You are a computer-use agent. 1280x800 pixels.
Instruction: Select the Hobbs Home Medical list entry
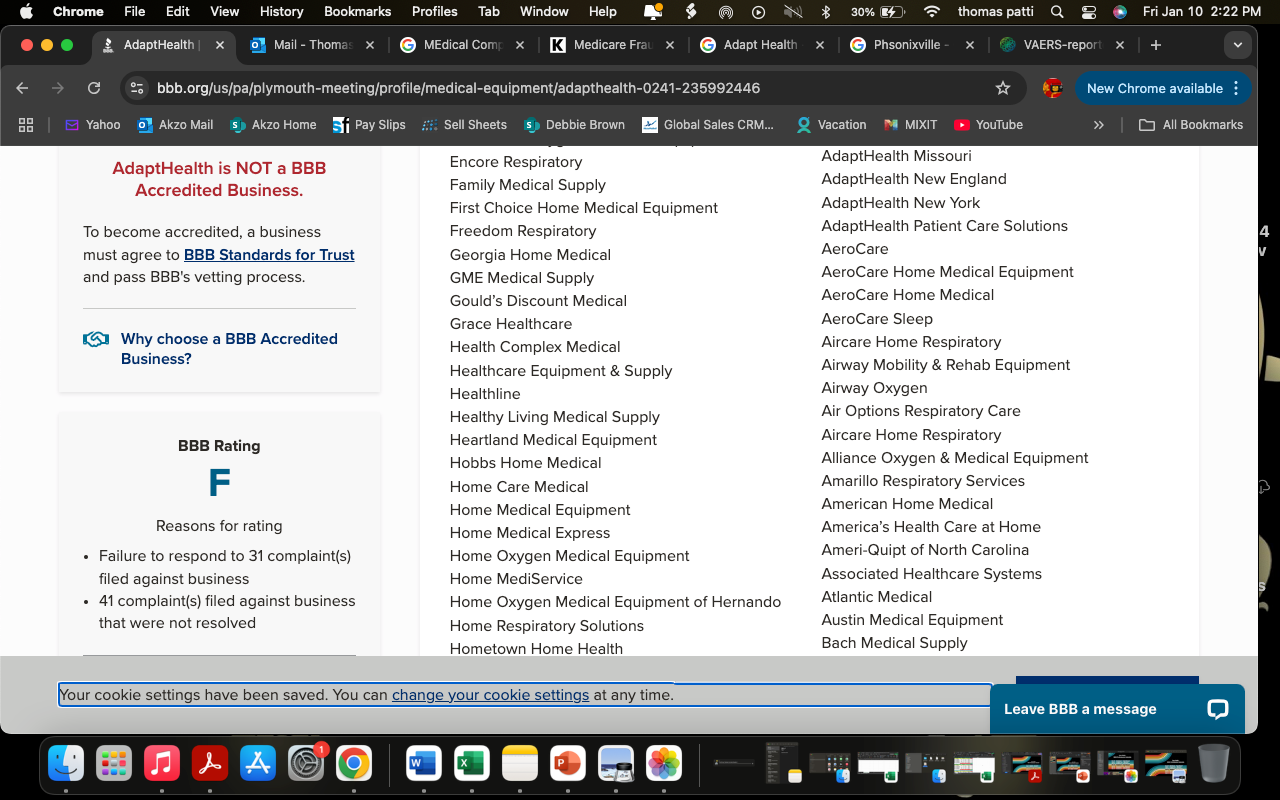pyautogui.click(x=526, y=463)
